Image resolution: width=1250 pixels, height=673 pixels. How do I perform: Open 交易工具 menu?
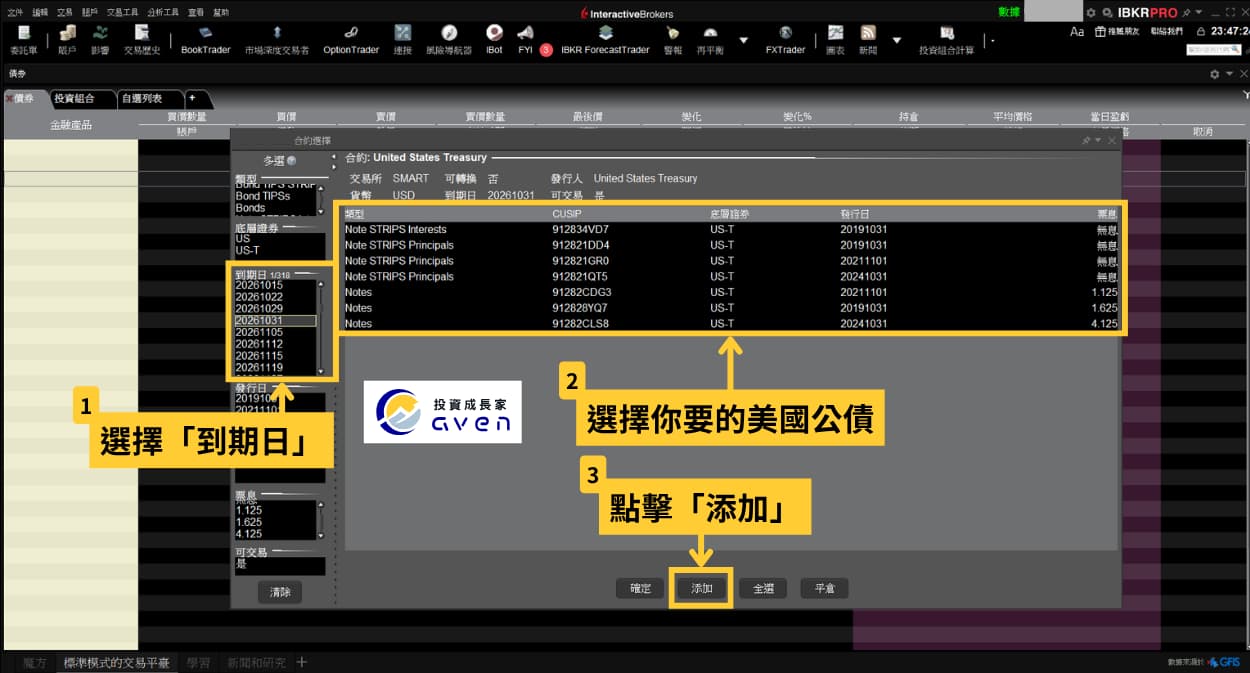pos(122,12)
